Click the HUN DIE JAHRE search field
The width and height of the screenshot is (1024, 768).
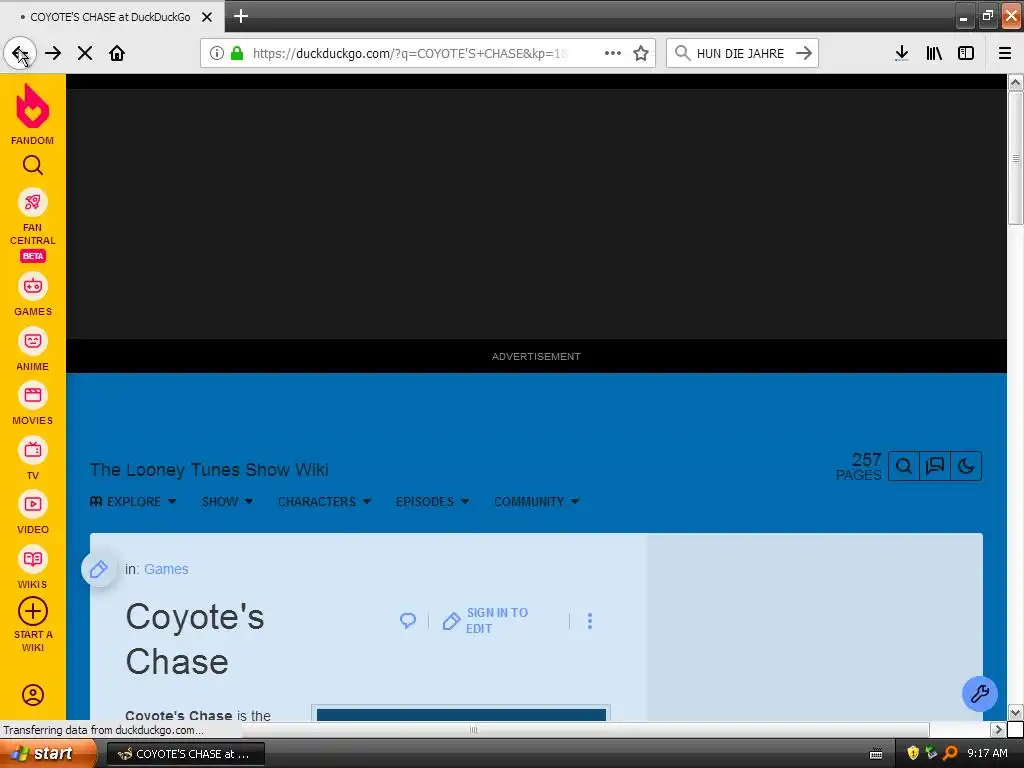[x=740, y=54]
